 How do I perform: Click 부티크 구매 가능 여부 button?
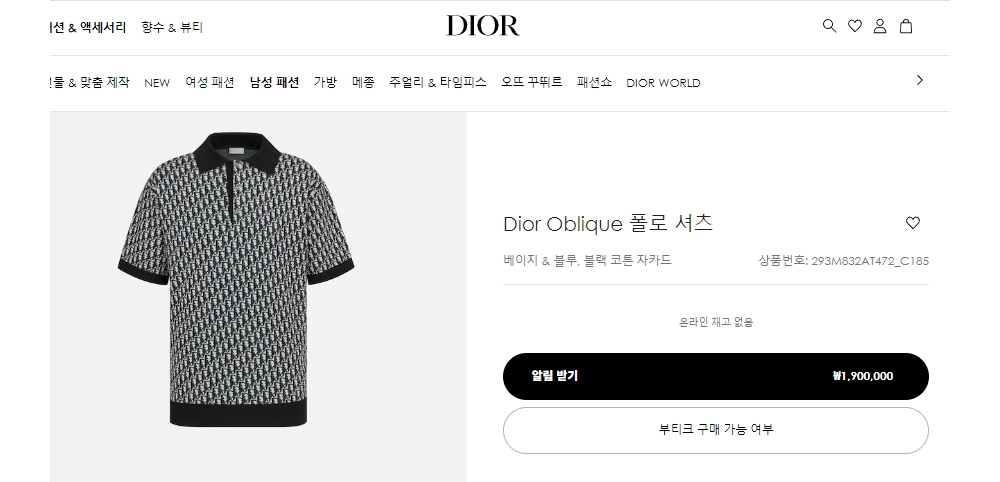tap(716, 430)
